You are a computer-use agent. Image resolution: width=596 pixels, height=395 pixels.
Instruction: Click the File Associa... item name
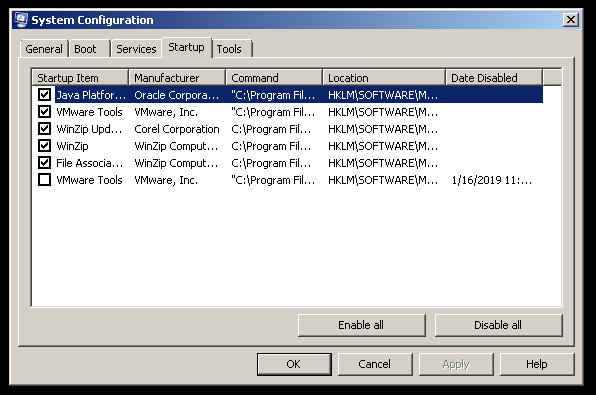pos(90,163)
